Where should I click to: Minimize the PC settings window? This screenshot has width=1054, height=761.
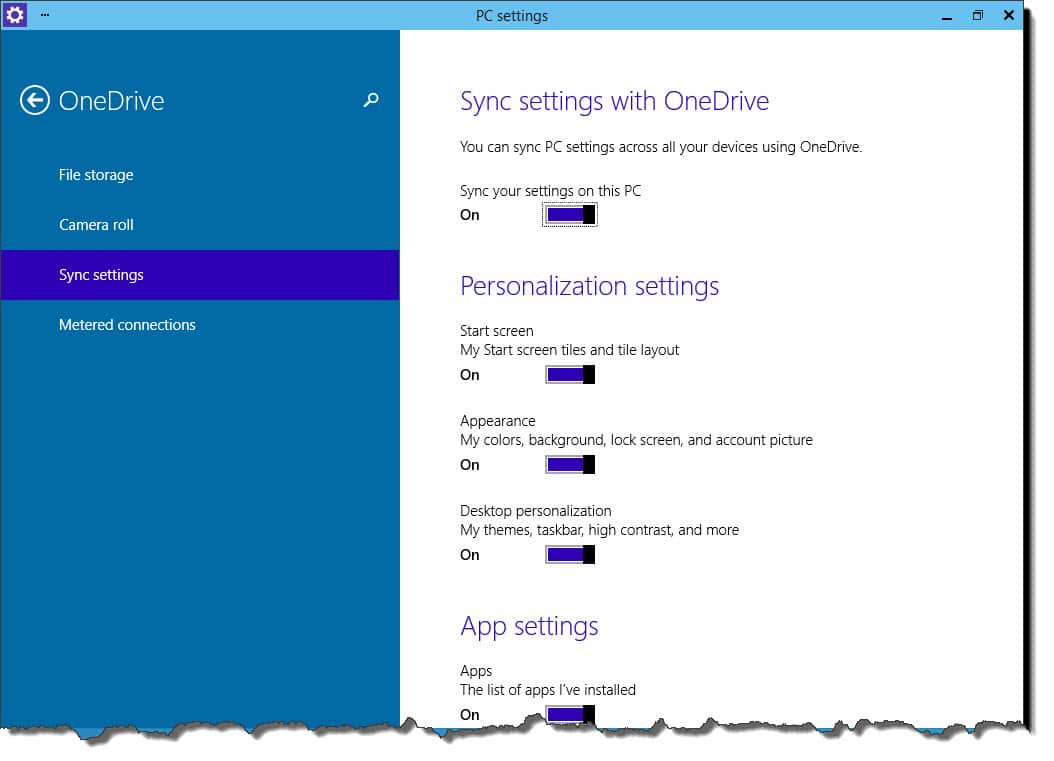tap(946, 16)
